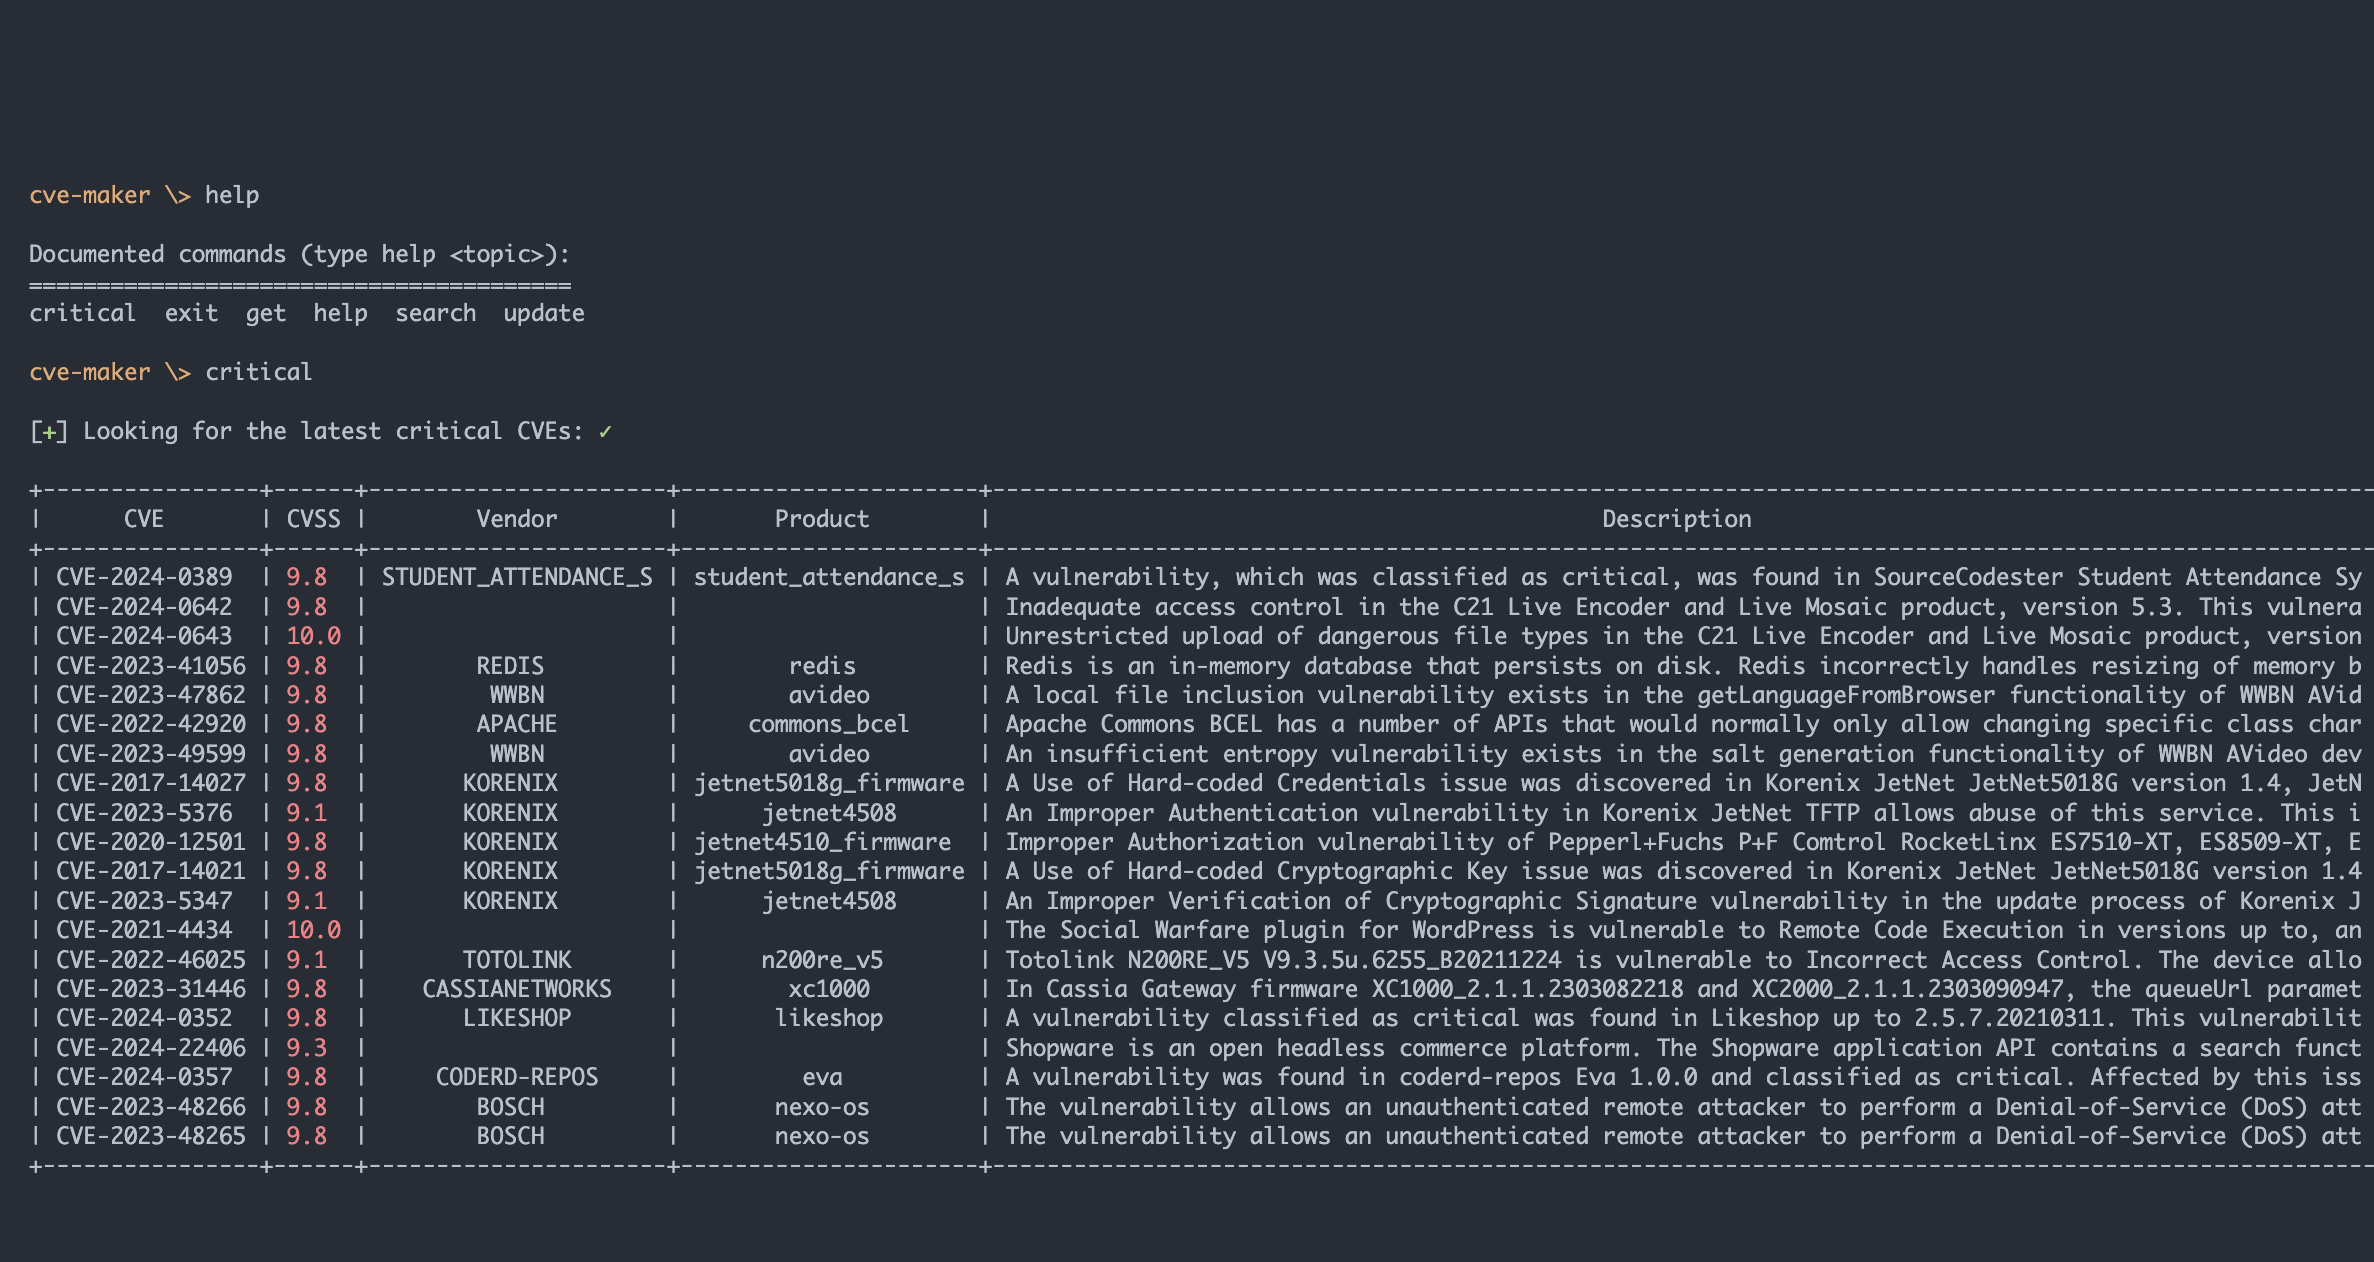
Task: Click the 9.1 score of CVE-2022-46025
Action: pyautogui.click(x=306, y=960)
